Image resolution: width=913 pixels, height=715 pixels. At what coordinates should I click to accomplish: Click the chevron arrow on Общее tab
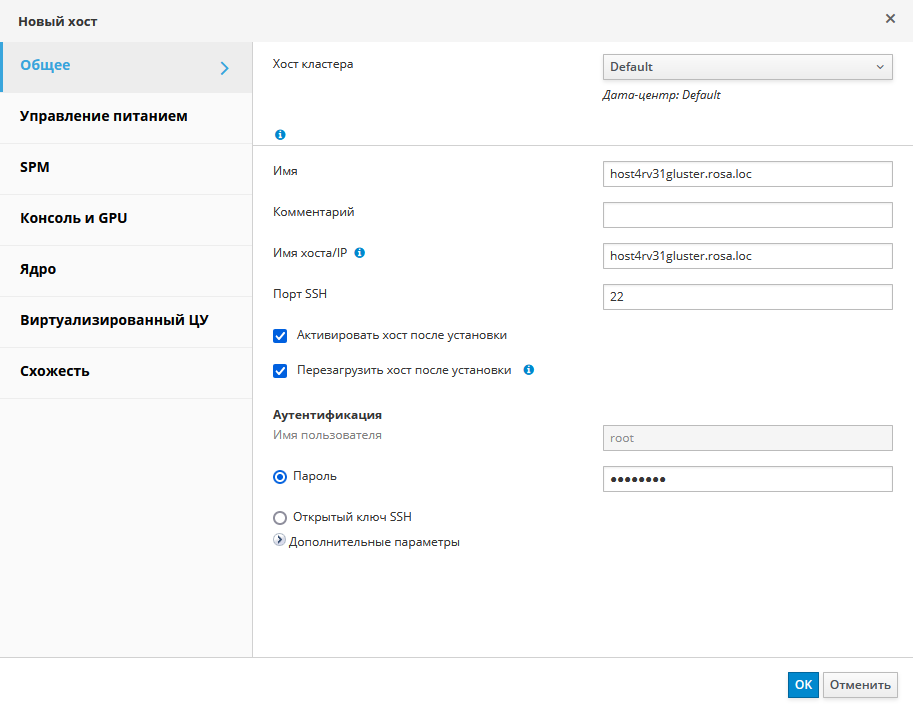(x=225, y=68)
